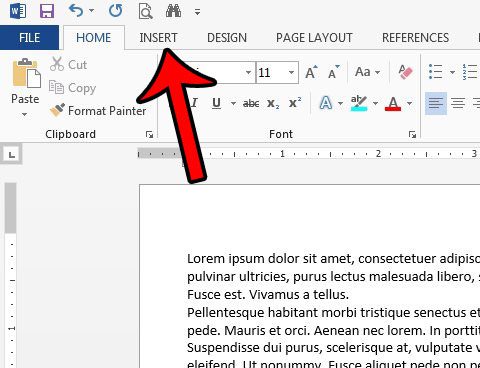Open Print Preview from Quick Access Toolbar
The image size is (480, 368).
pyautogui.click(x=146, y=11)
